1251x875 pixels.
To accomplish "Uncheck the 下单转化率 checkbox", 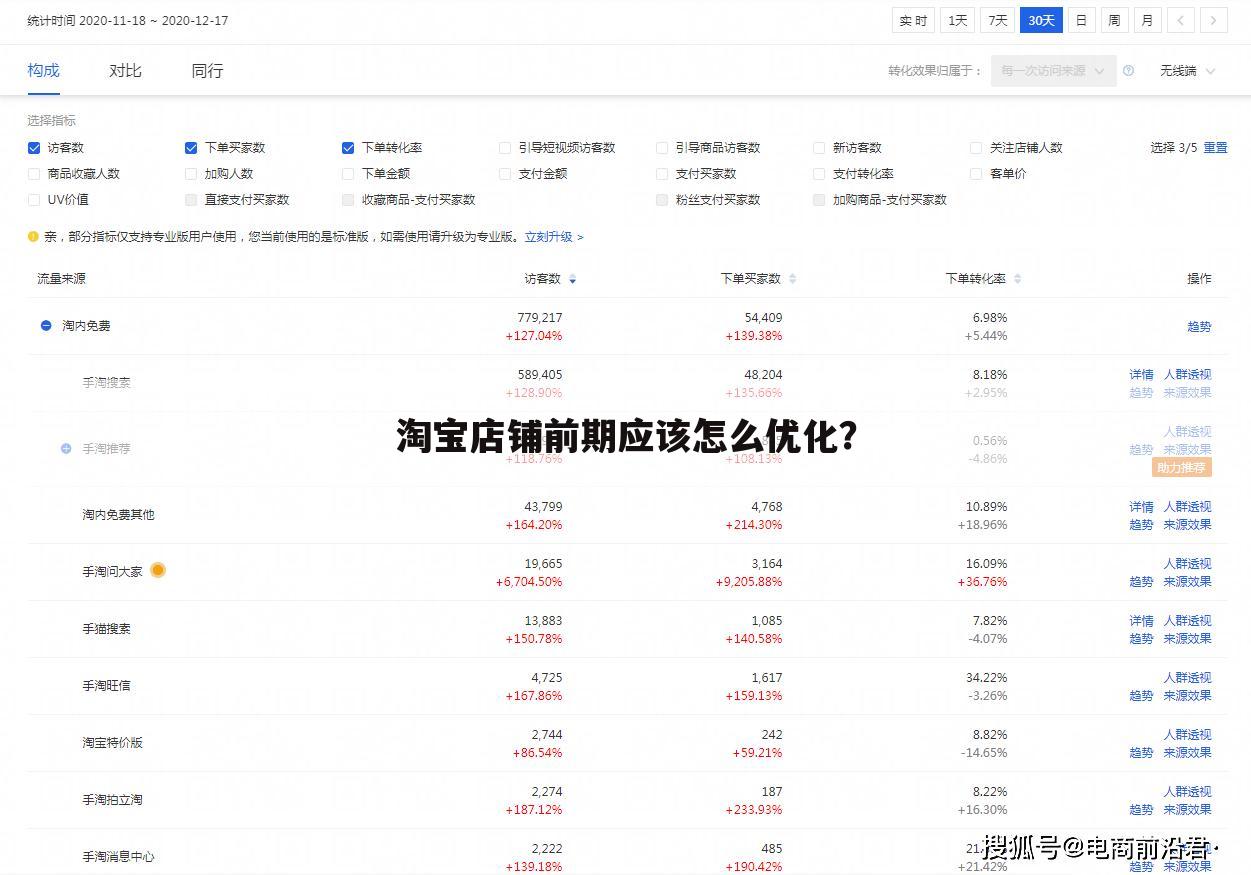I will (x=348, y=148).
